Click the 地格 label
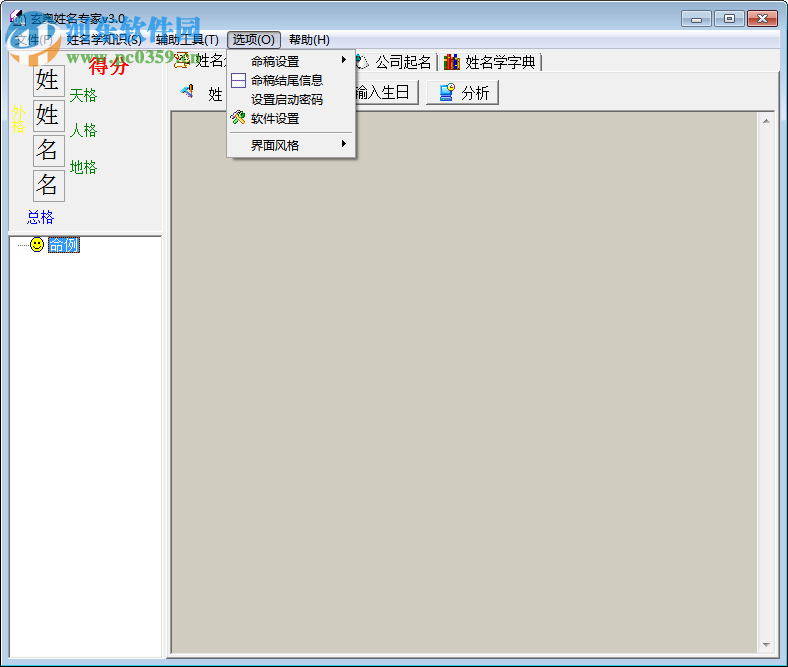The image size is (788, 667). point(83,167)
